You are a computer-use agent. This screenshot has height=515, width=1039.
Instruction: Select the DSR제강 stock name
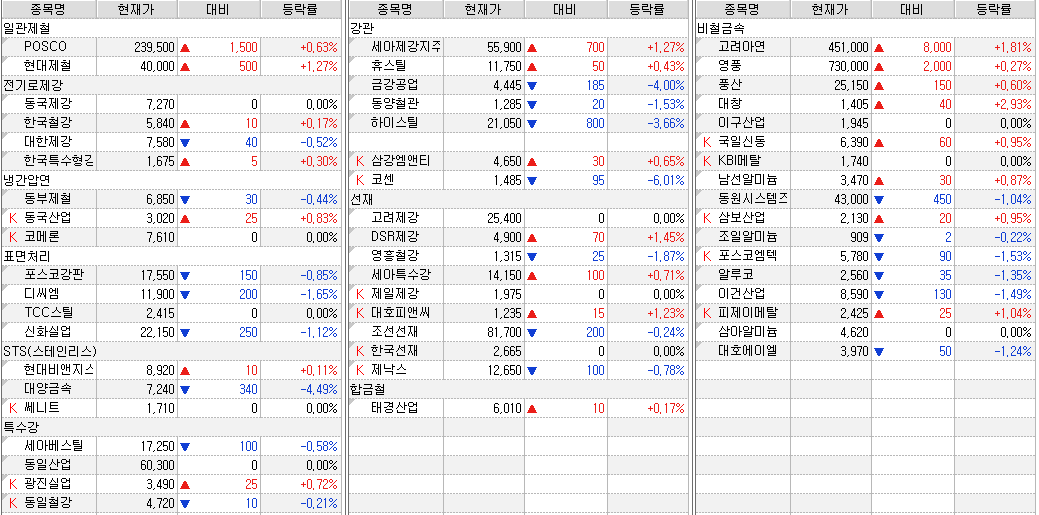click(x=396, y=237)
